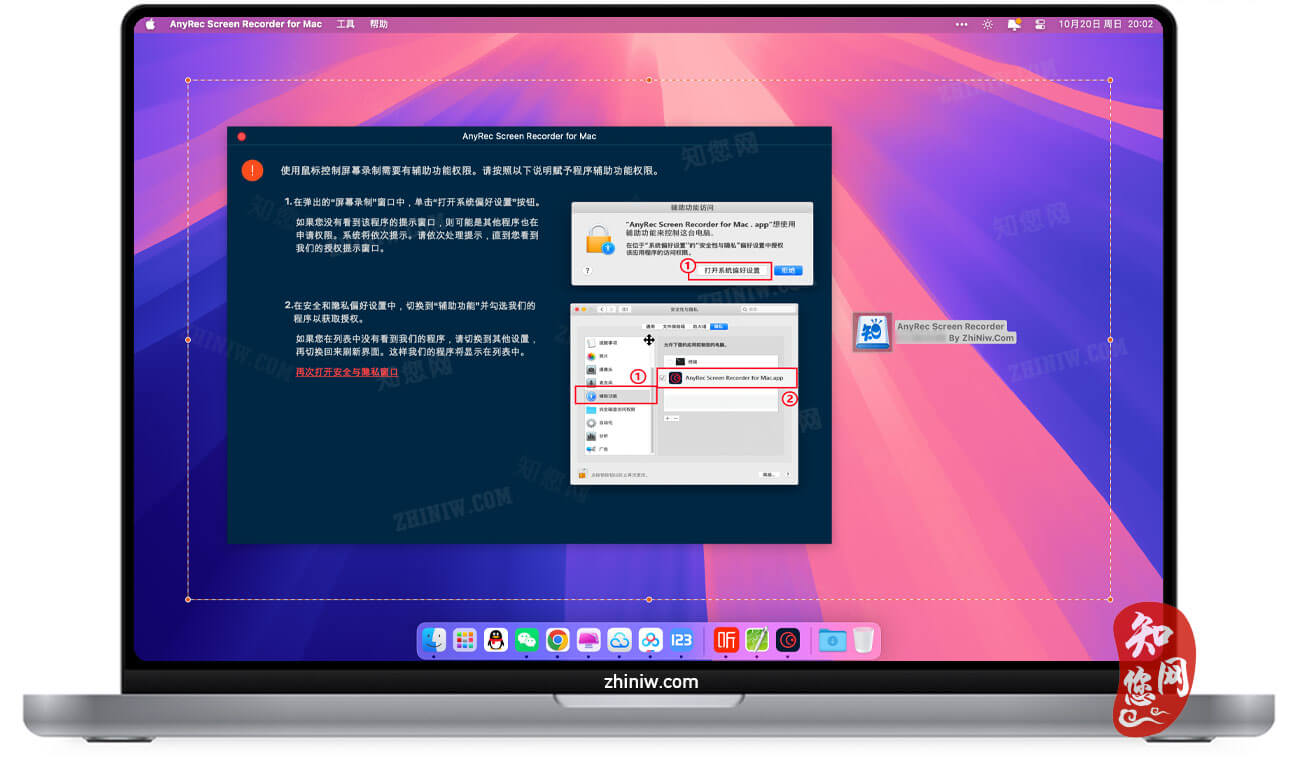Open the green pen editor app in dock
This screenshot has width=1298, height=779.
pyautogui.click(x=757, y=640)
